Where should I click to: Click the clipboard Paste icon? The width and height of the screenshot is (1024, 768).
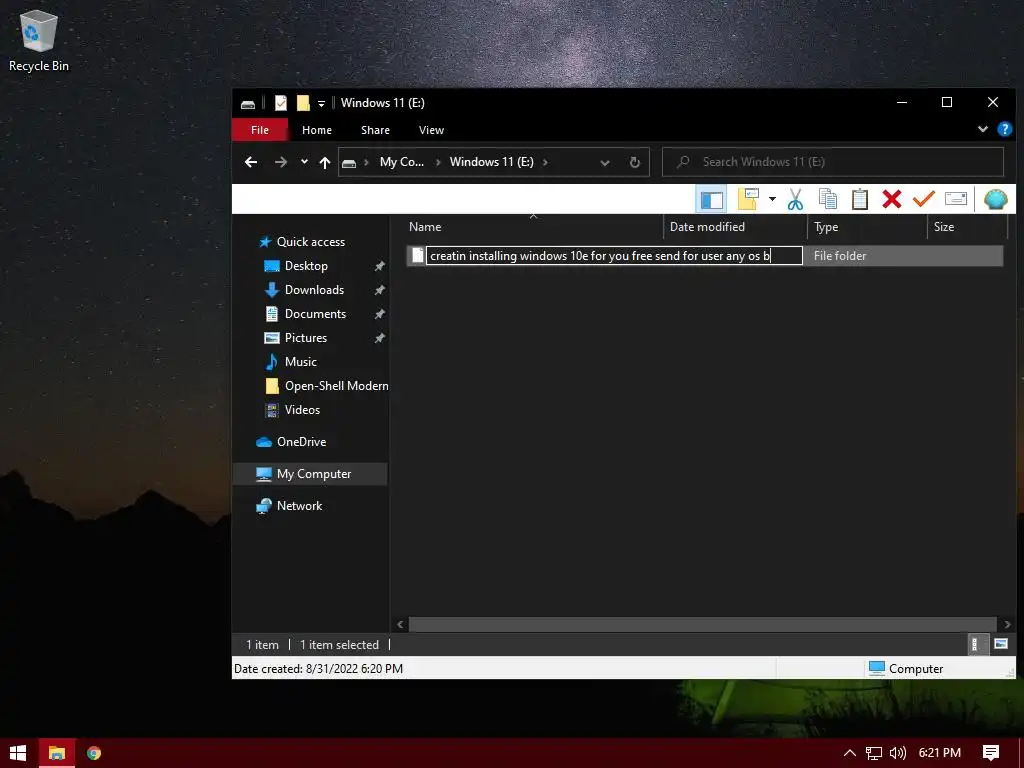pos(859,199)
